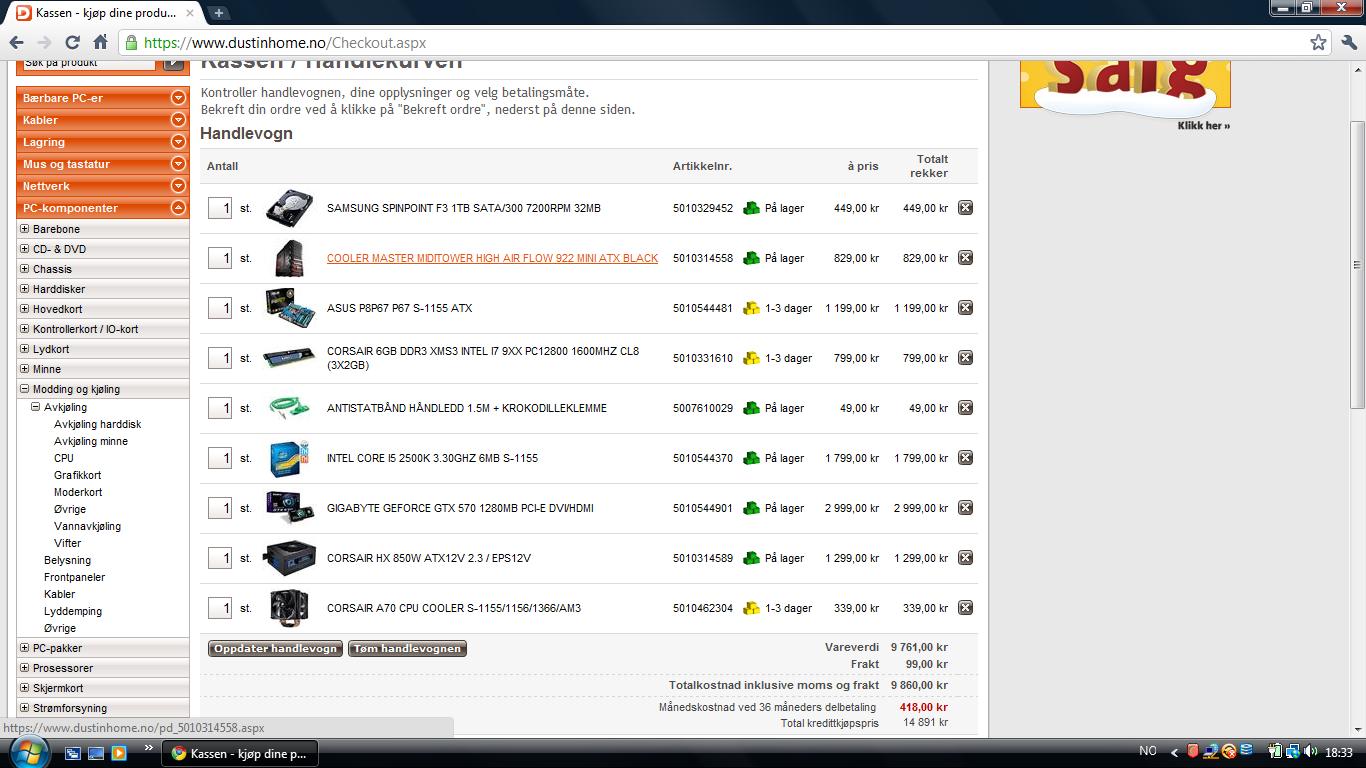Screen dimensions: 1366x768
Task: Expand the Harddisker tree node
Action: pos(25,289)
